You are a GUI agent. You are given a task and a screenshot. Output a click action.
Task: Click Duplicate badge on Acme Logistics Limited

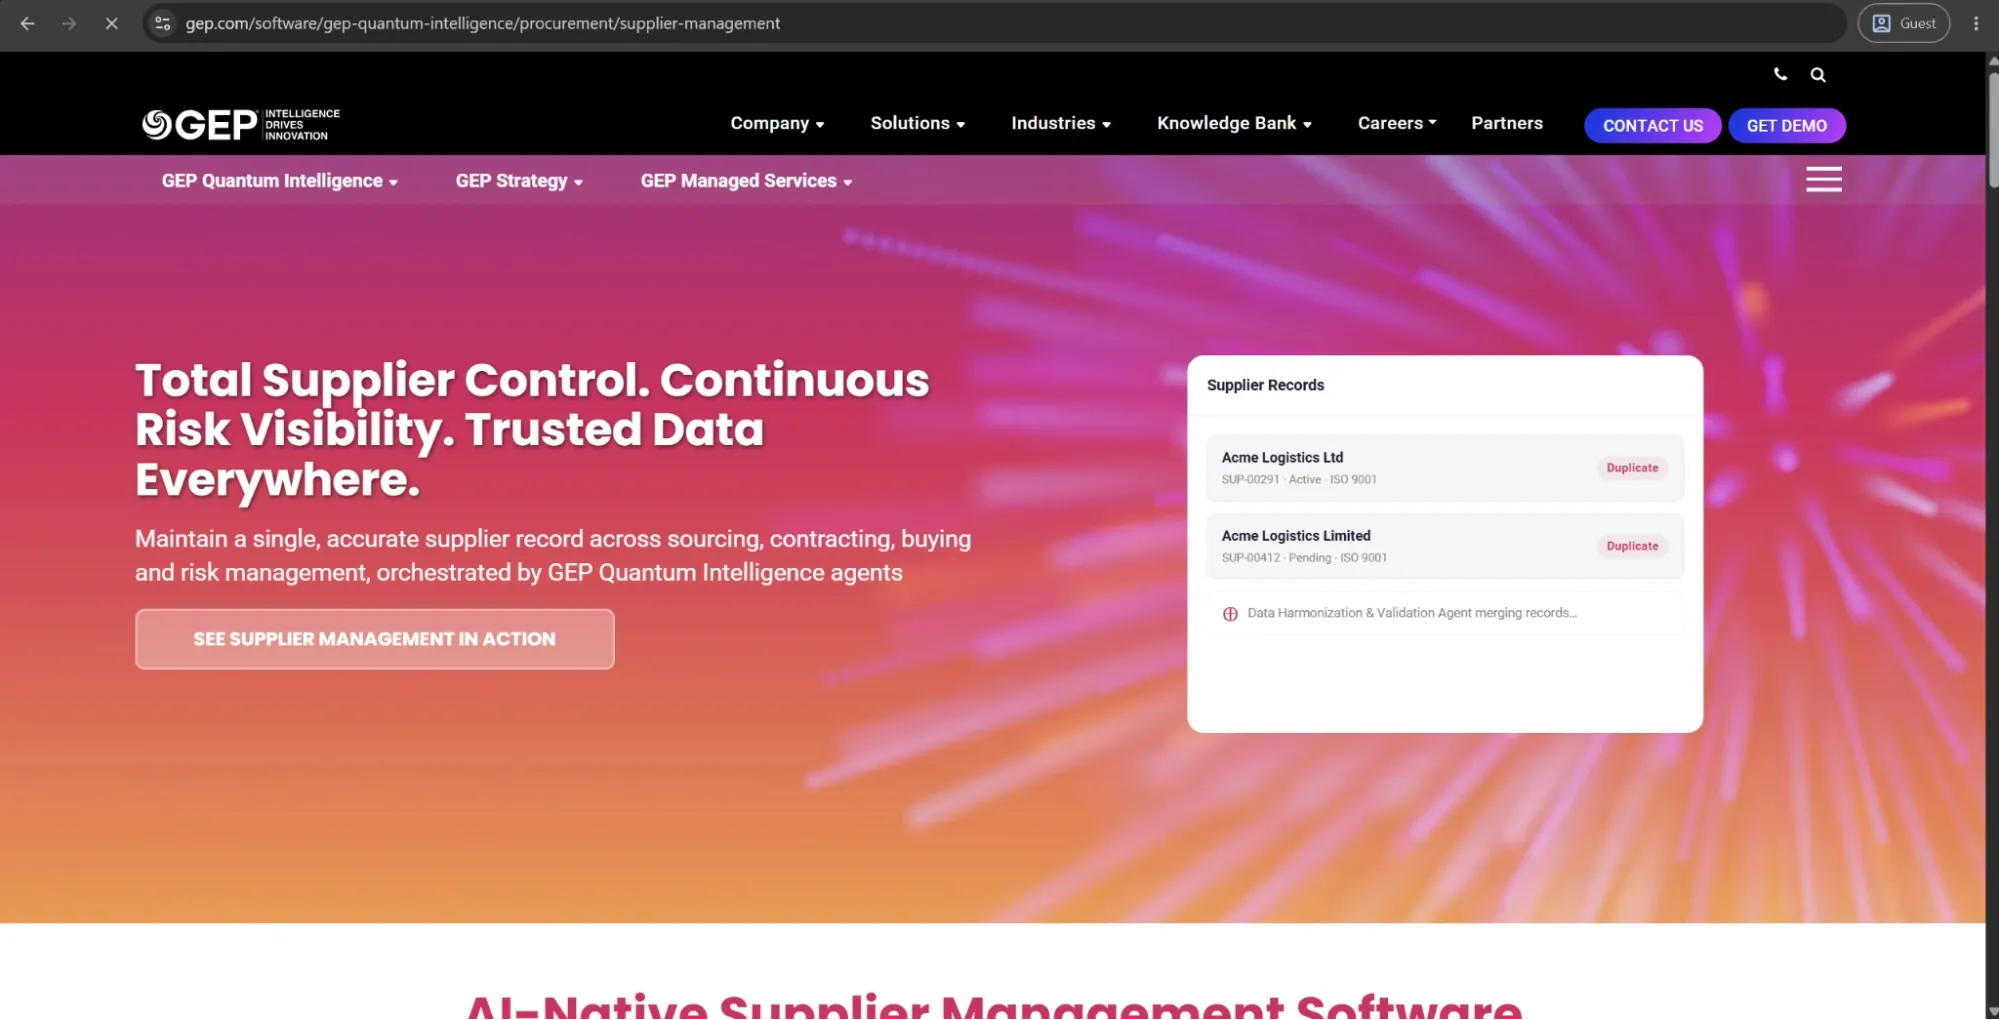pos(1632,546)
